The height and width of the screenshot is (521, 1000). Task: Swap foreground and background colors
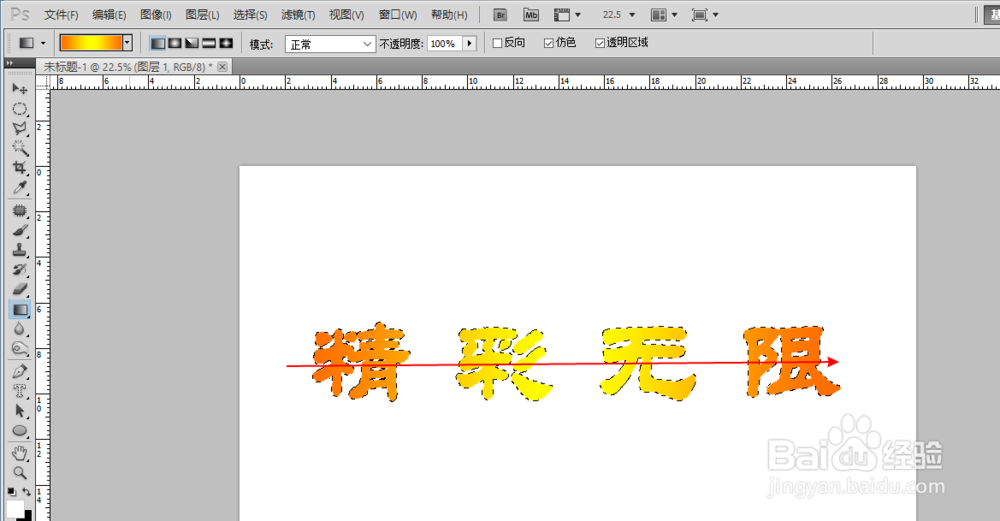point(27,492)
